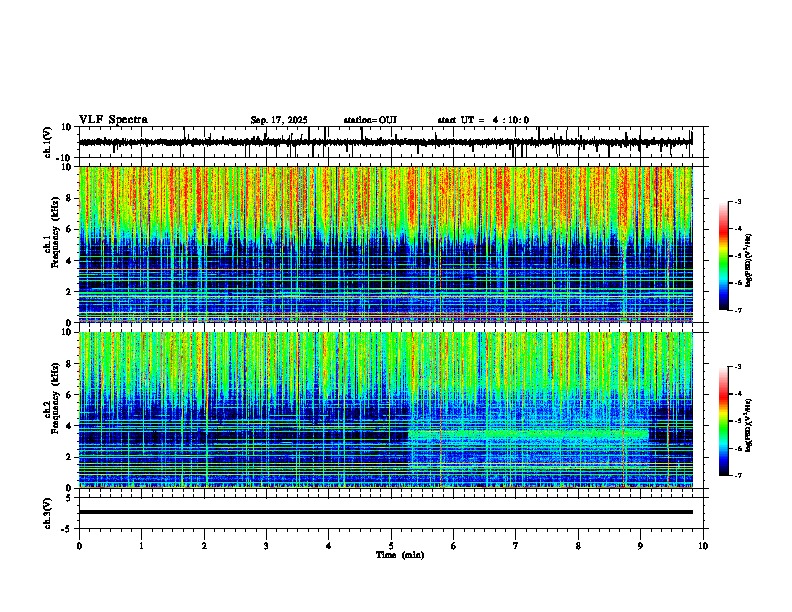The width and height of the screenshot is (792, 612).
Task: Click the ch.1 "Frequency (kHz)" axis label
Action: pos(55,232)
